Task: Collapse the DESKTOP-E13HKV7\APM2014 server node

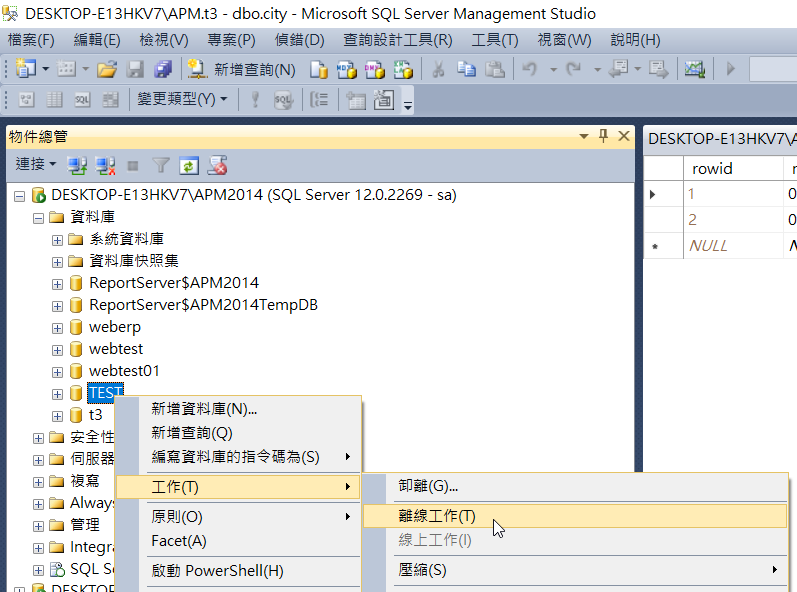Action: pos(19,196)
